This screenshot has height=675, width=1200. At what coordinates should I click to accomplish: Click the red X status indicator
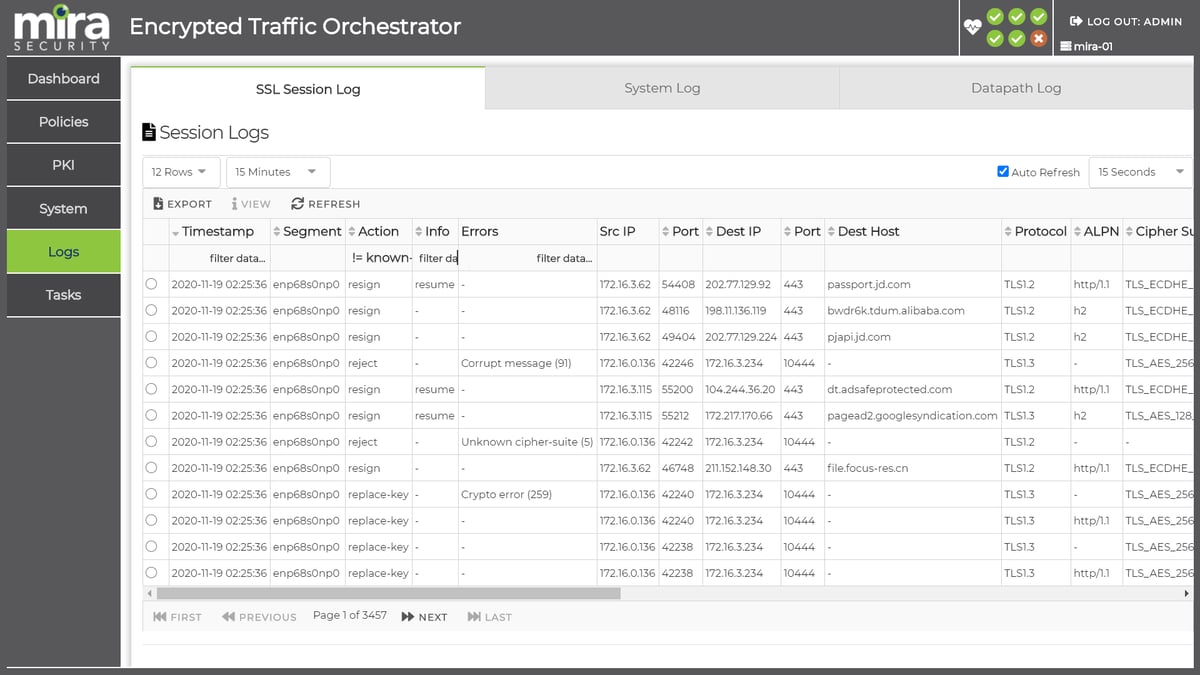pos(1039,39)
